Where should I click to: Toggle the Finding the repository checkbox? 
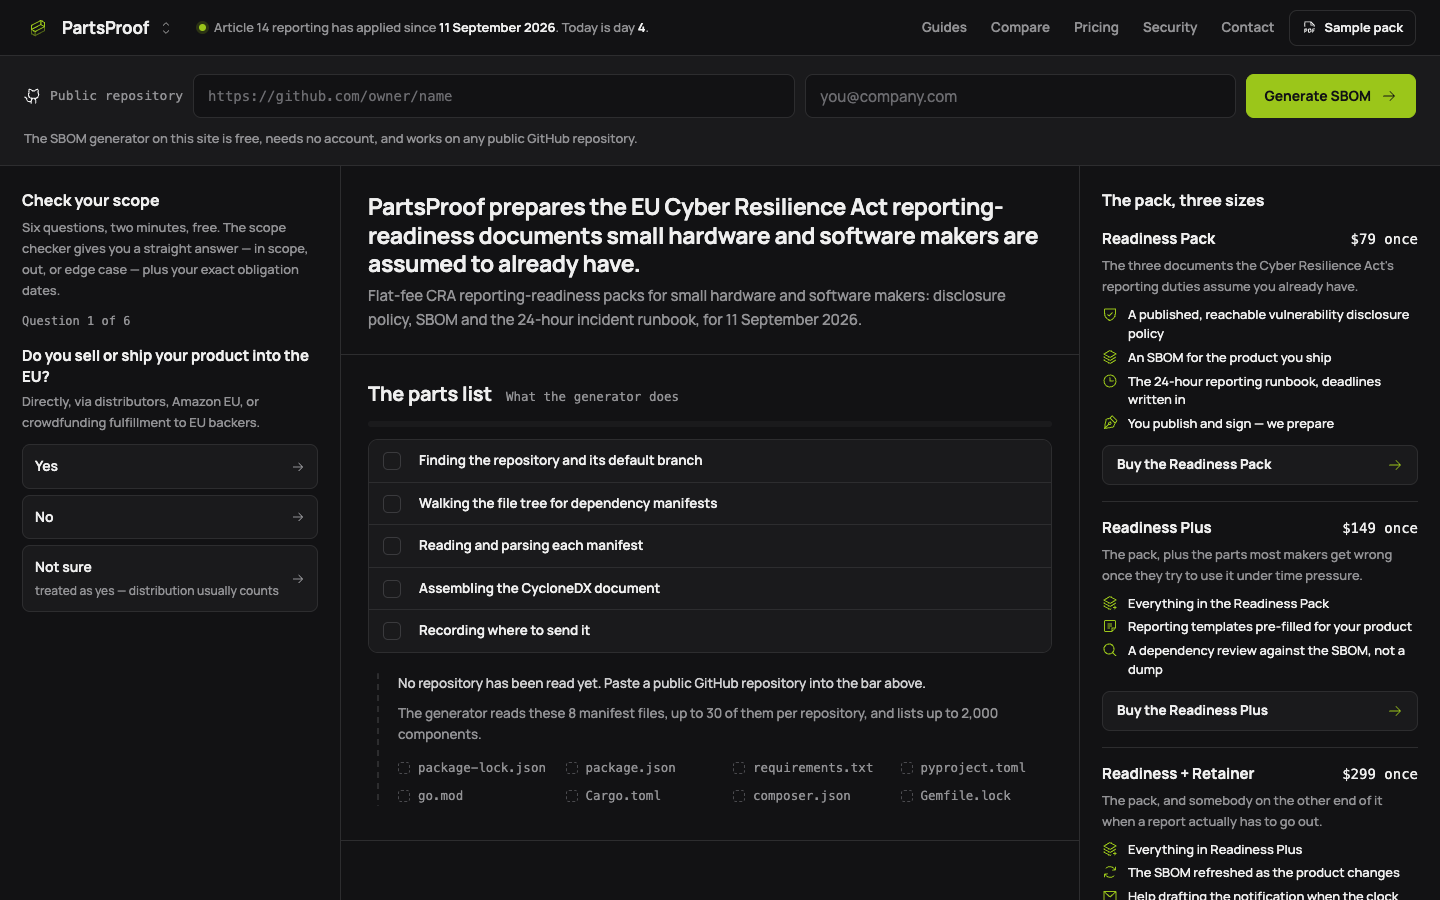[x=392, y=461]
